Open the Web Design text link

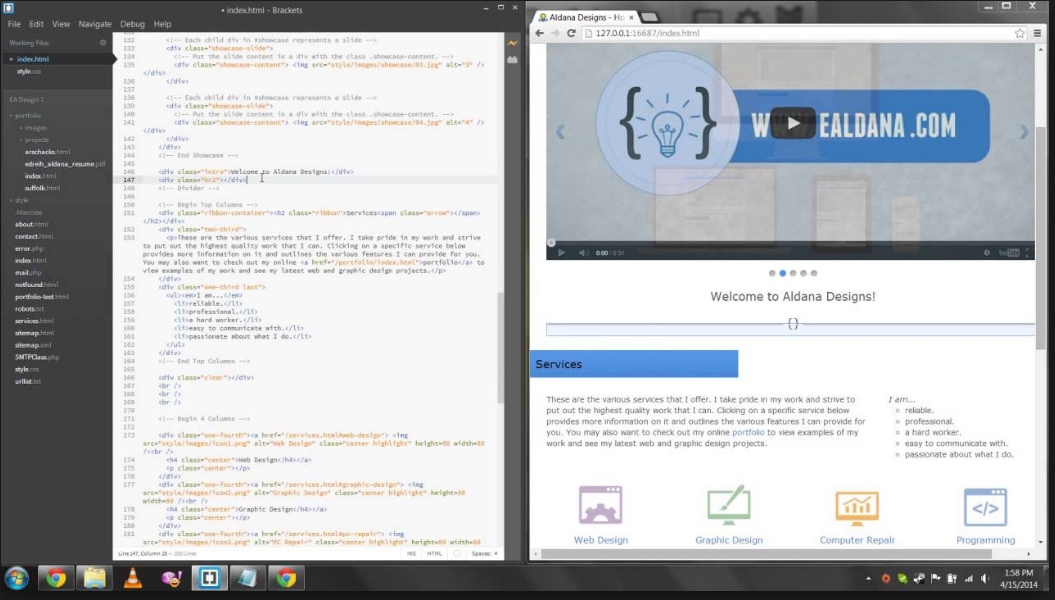tap(601, 540)
